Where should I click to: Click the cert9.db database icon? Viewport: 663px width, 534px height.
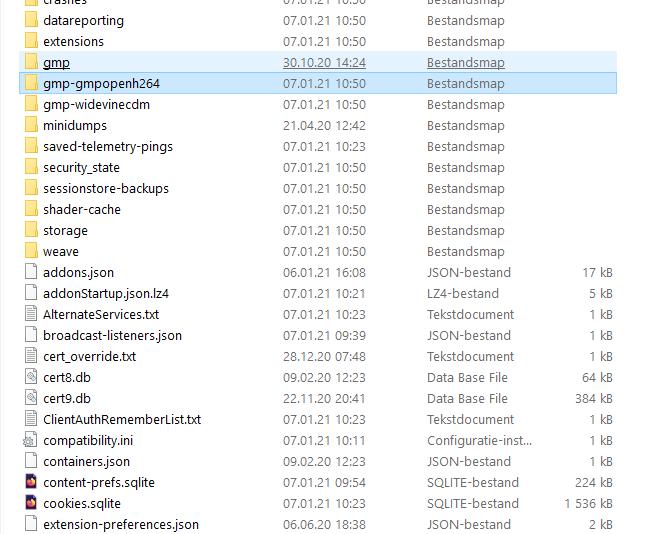click(31, 398)
